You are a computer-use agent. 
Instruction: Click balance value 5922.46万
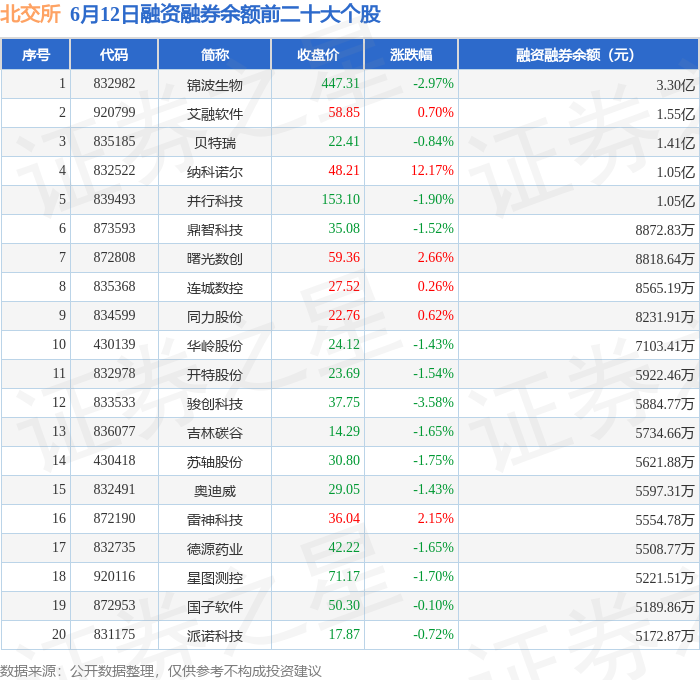tap(665, 375)
